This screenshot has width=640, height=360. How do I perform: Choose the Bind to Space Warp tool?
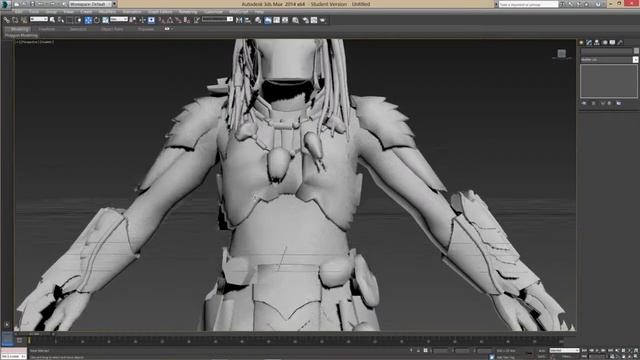(24, 20)
